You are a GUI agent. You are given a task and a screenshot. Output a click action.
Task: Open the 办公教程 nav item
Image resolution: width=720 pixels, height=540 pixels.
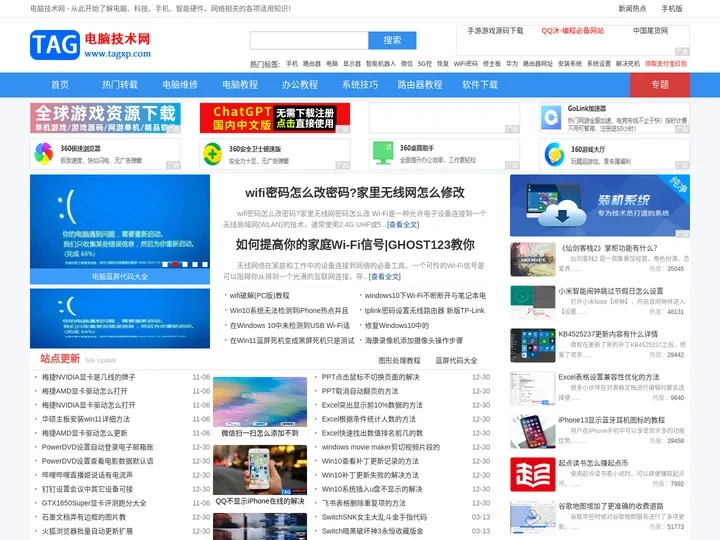point(300,84)
